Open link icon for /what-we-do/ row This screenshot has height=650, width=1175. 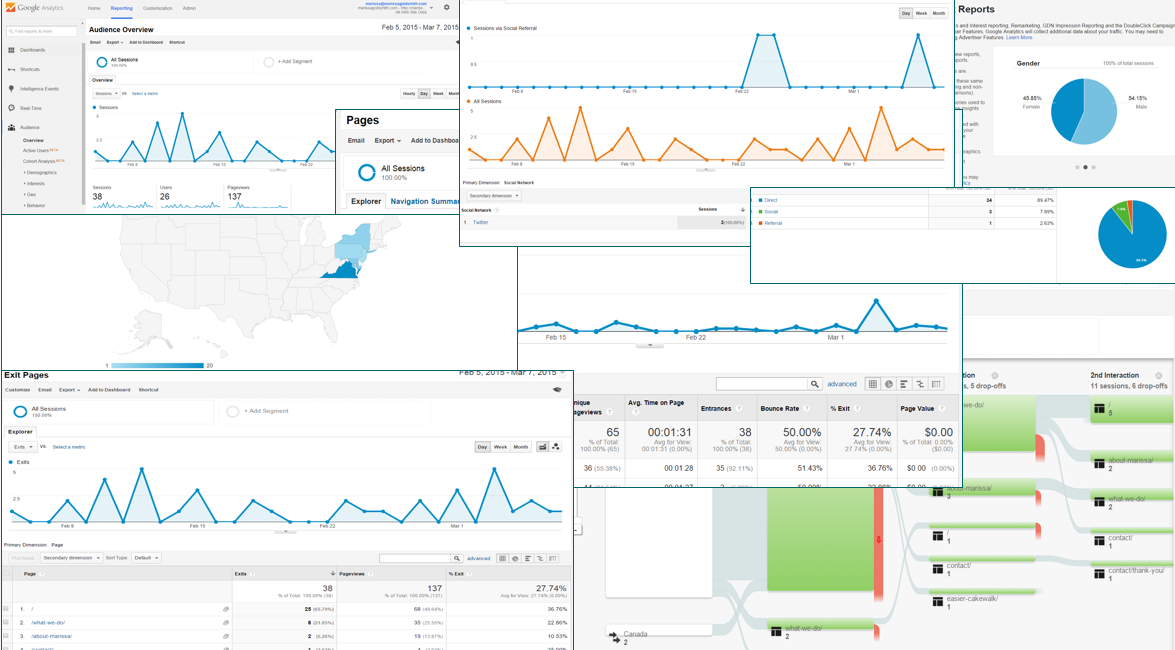point(226,623)
